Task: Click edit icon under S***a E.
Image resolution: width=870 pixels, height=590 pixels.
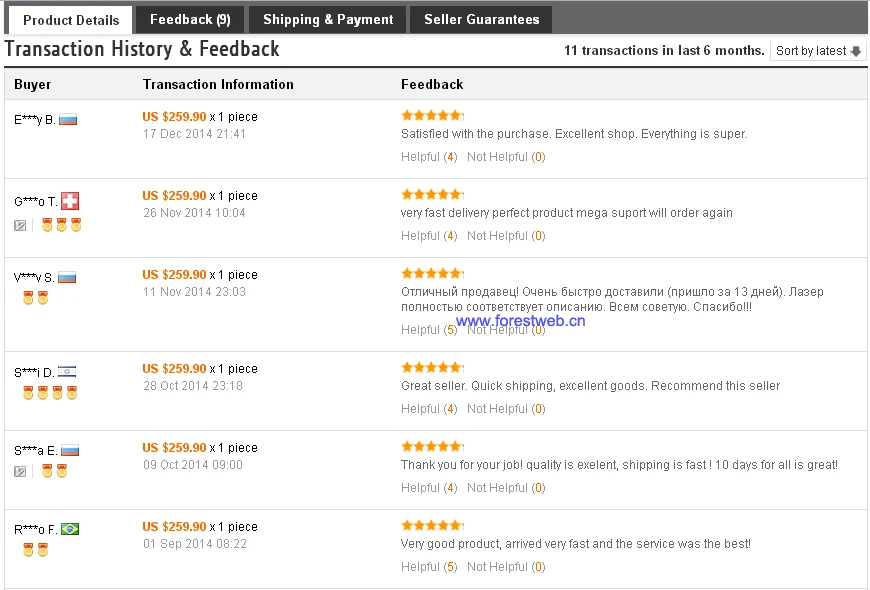Action: tap(20, 472)
